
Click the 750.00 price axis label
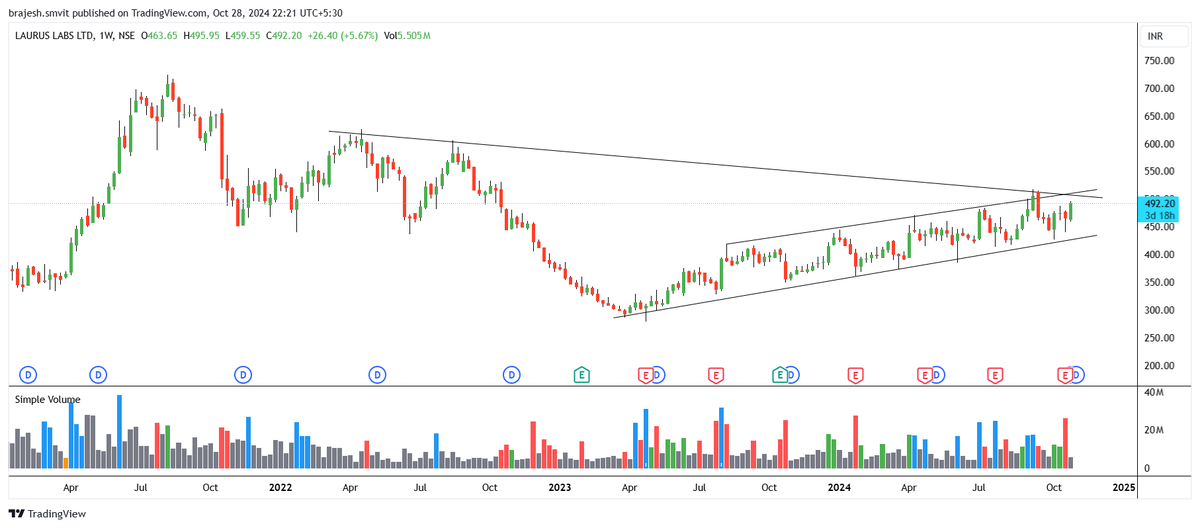tap(1159, 61)
